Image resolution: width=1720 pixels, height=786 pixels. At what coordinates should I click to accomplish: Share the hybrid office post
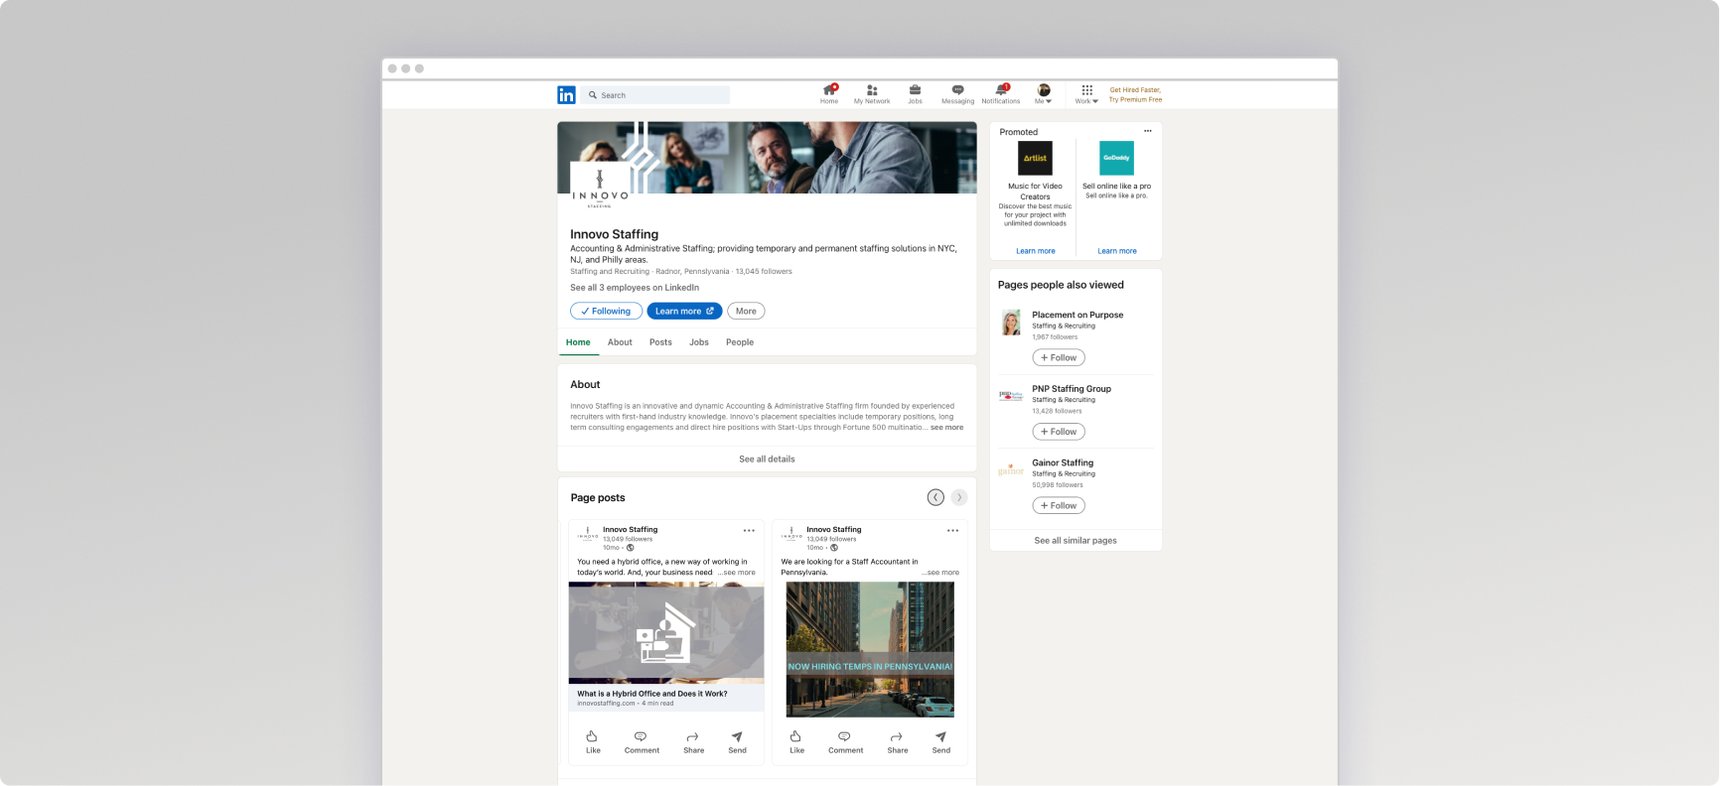(x=694, y=742)
